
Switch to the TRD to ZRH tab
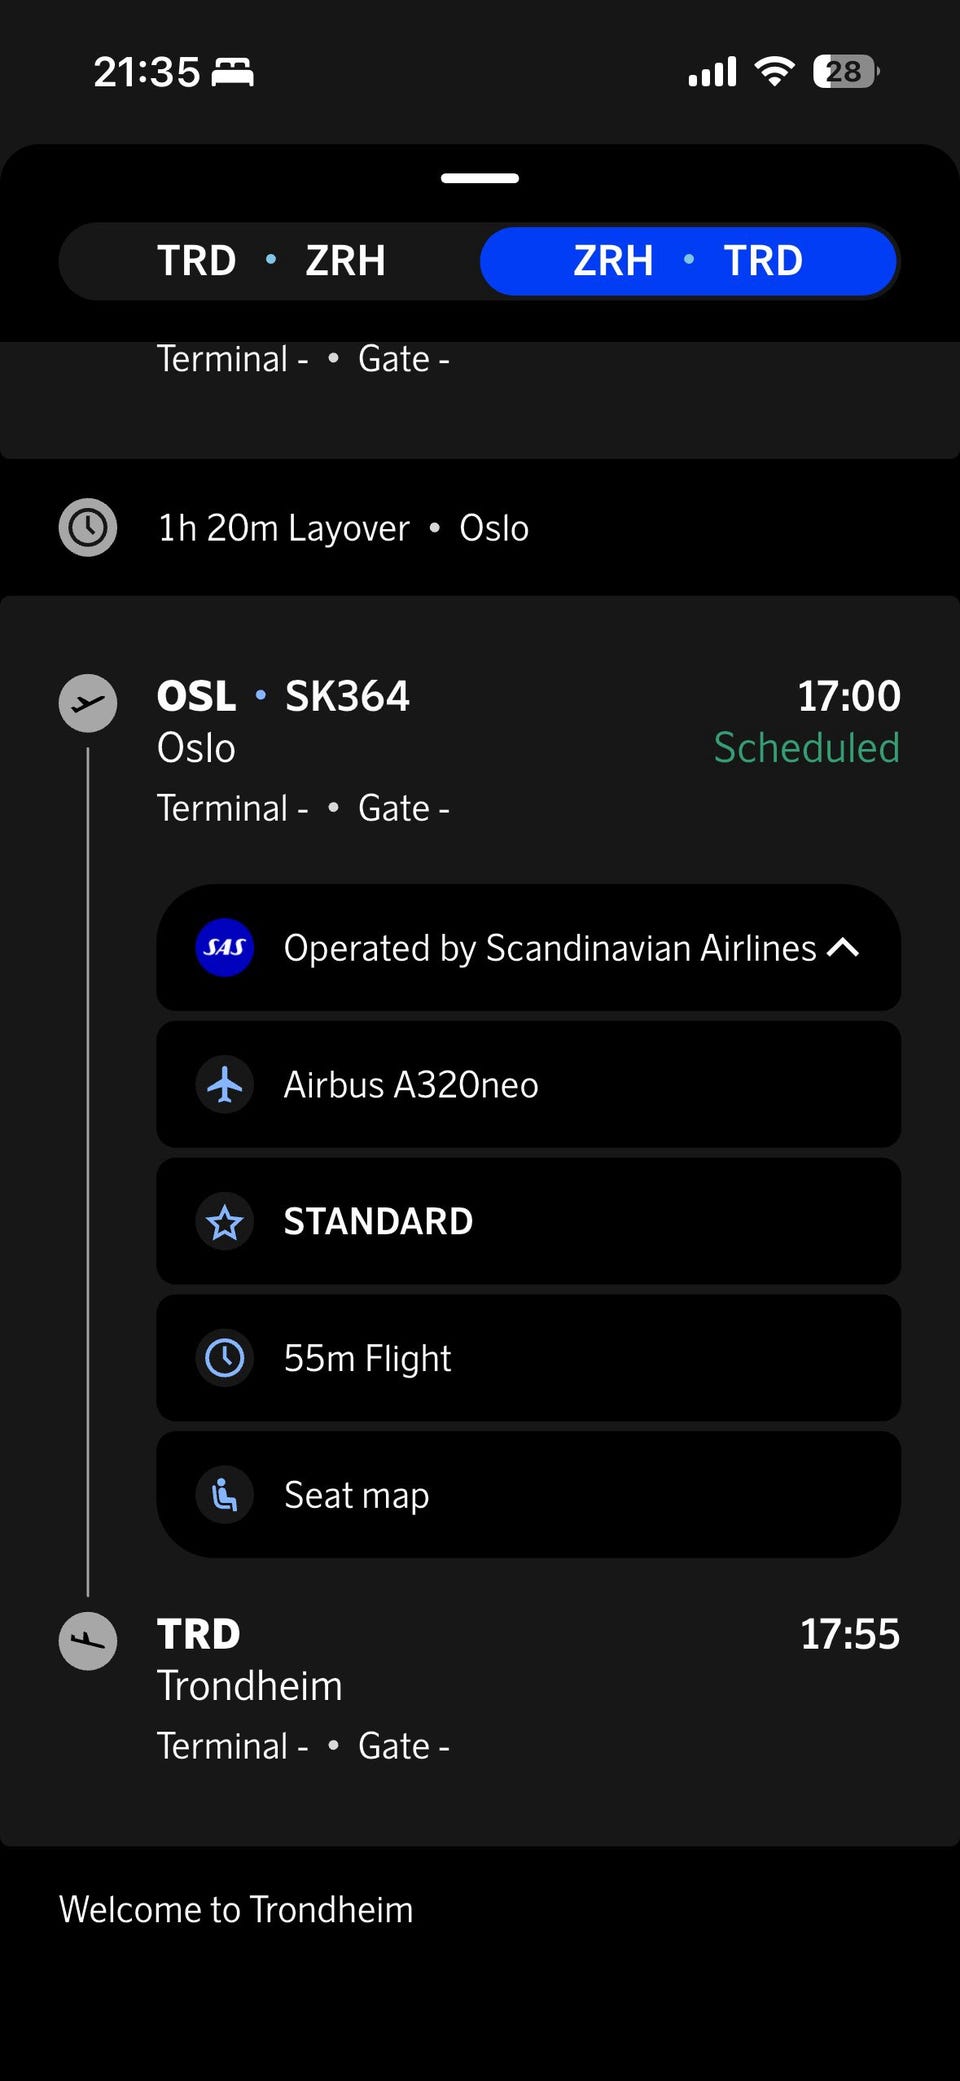(270, 261)
